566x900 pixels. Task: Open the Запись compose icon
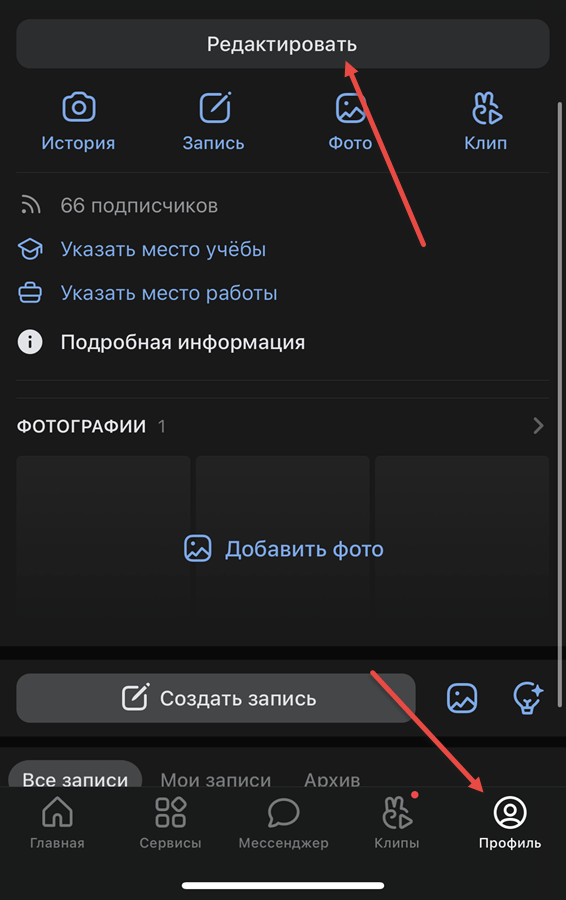pyautogui.click(x=215, y=107)
